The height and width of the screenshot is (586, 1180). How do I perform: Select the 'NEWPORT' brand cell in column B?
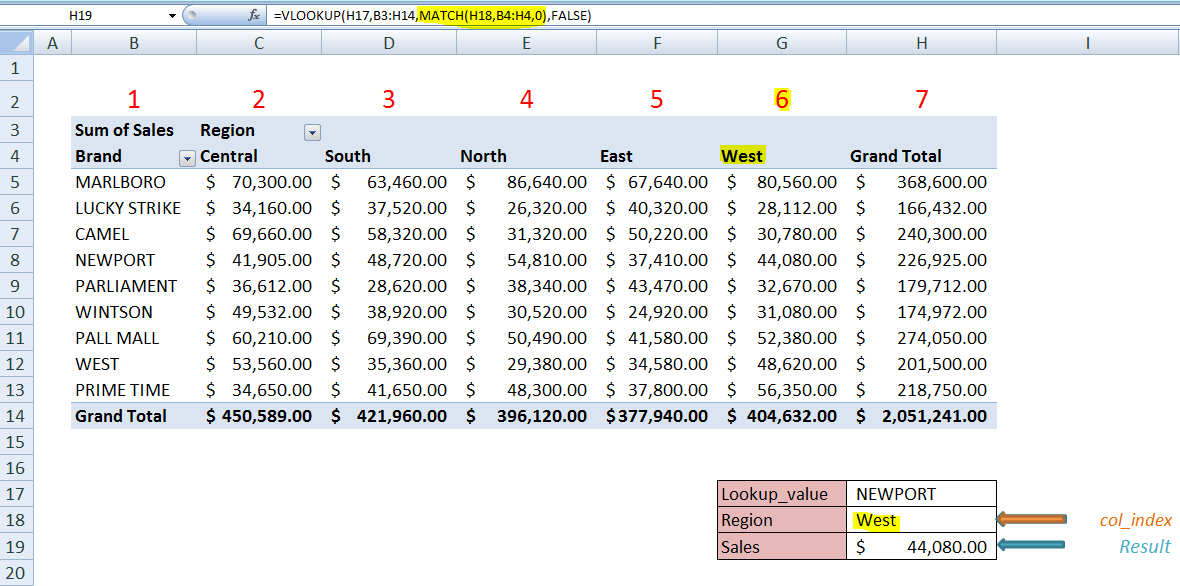click(x=134, y=260)
